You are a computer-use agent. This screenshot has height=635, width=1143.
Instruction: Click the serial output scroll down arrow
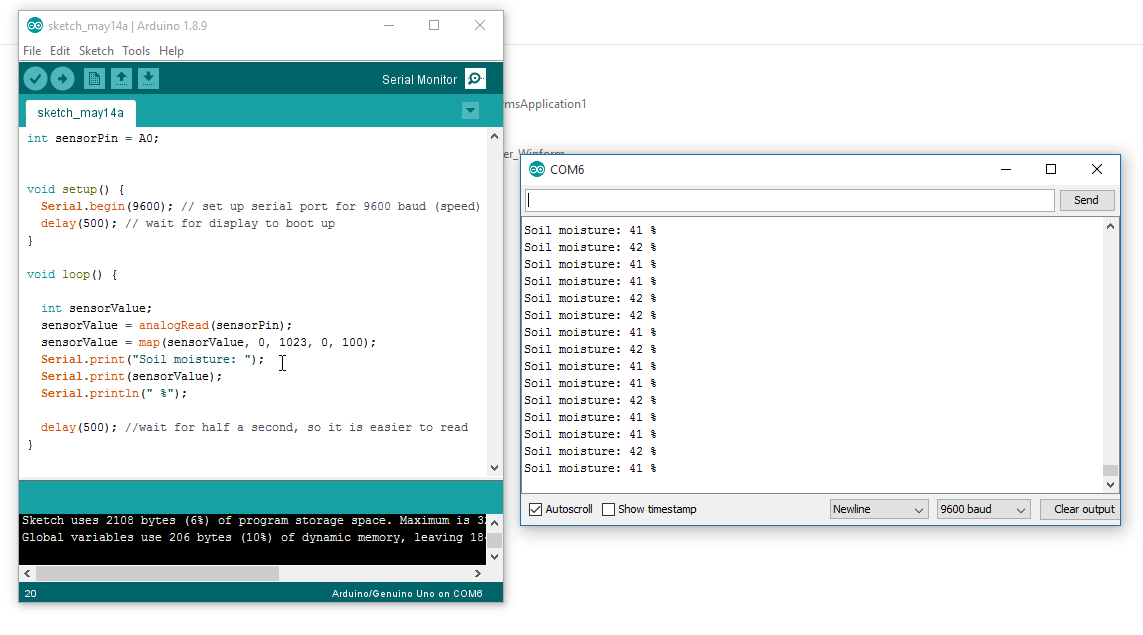[1110, 484]
